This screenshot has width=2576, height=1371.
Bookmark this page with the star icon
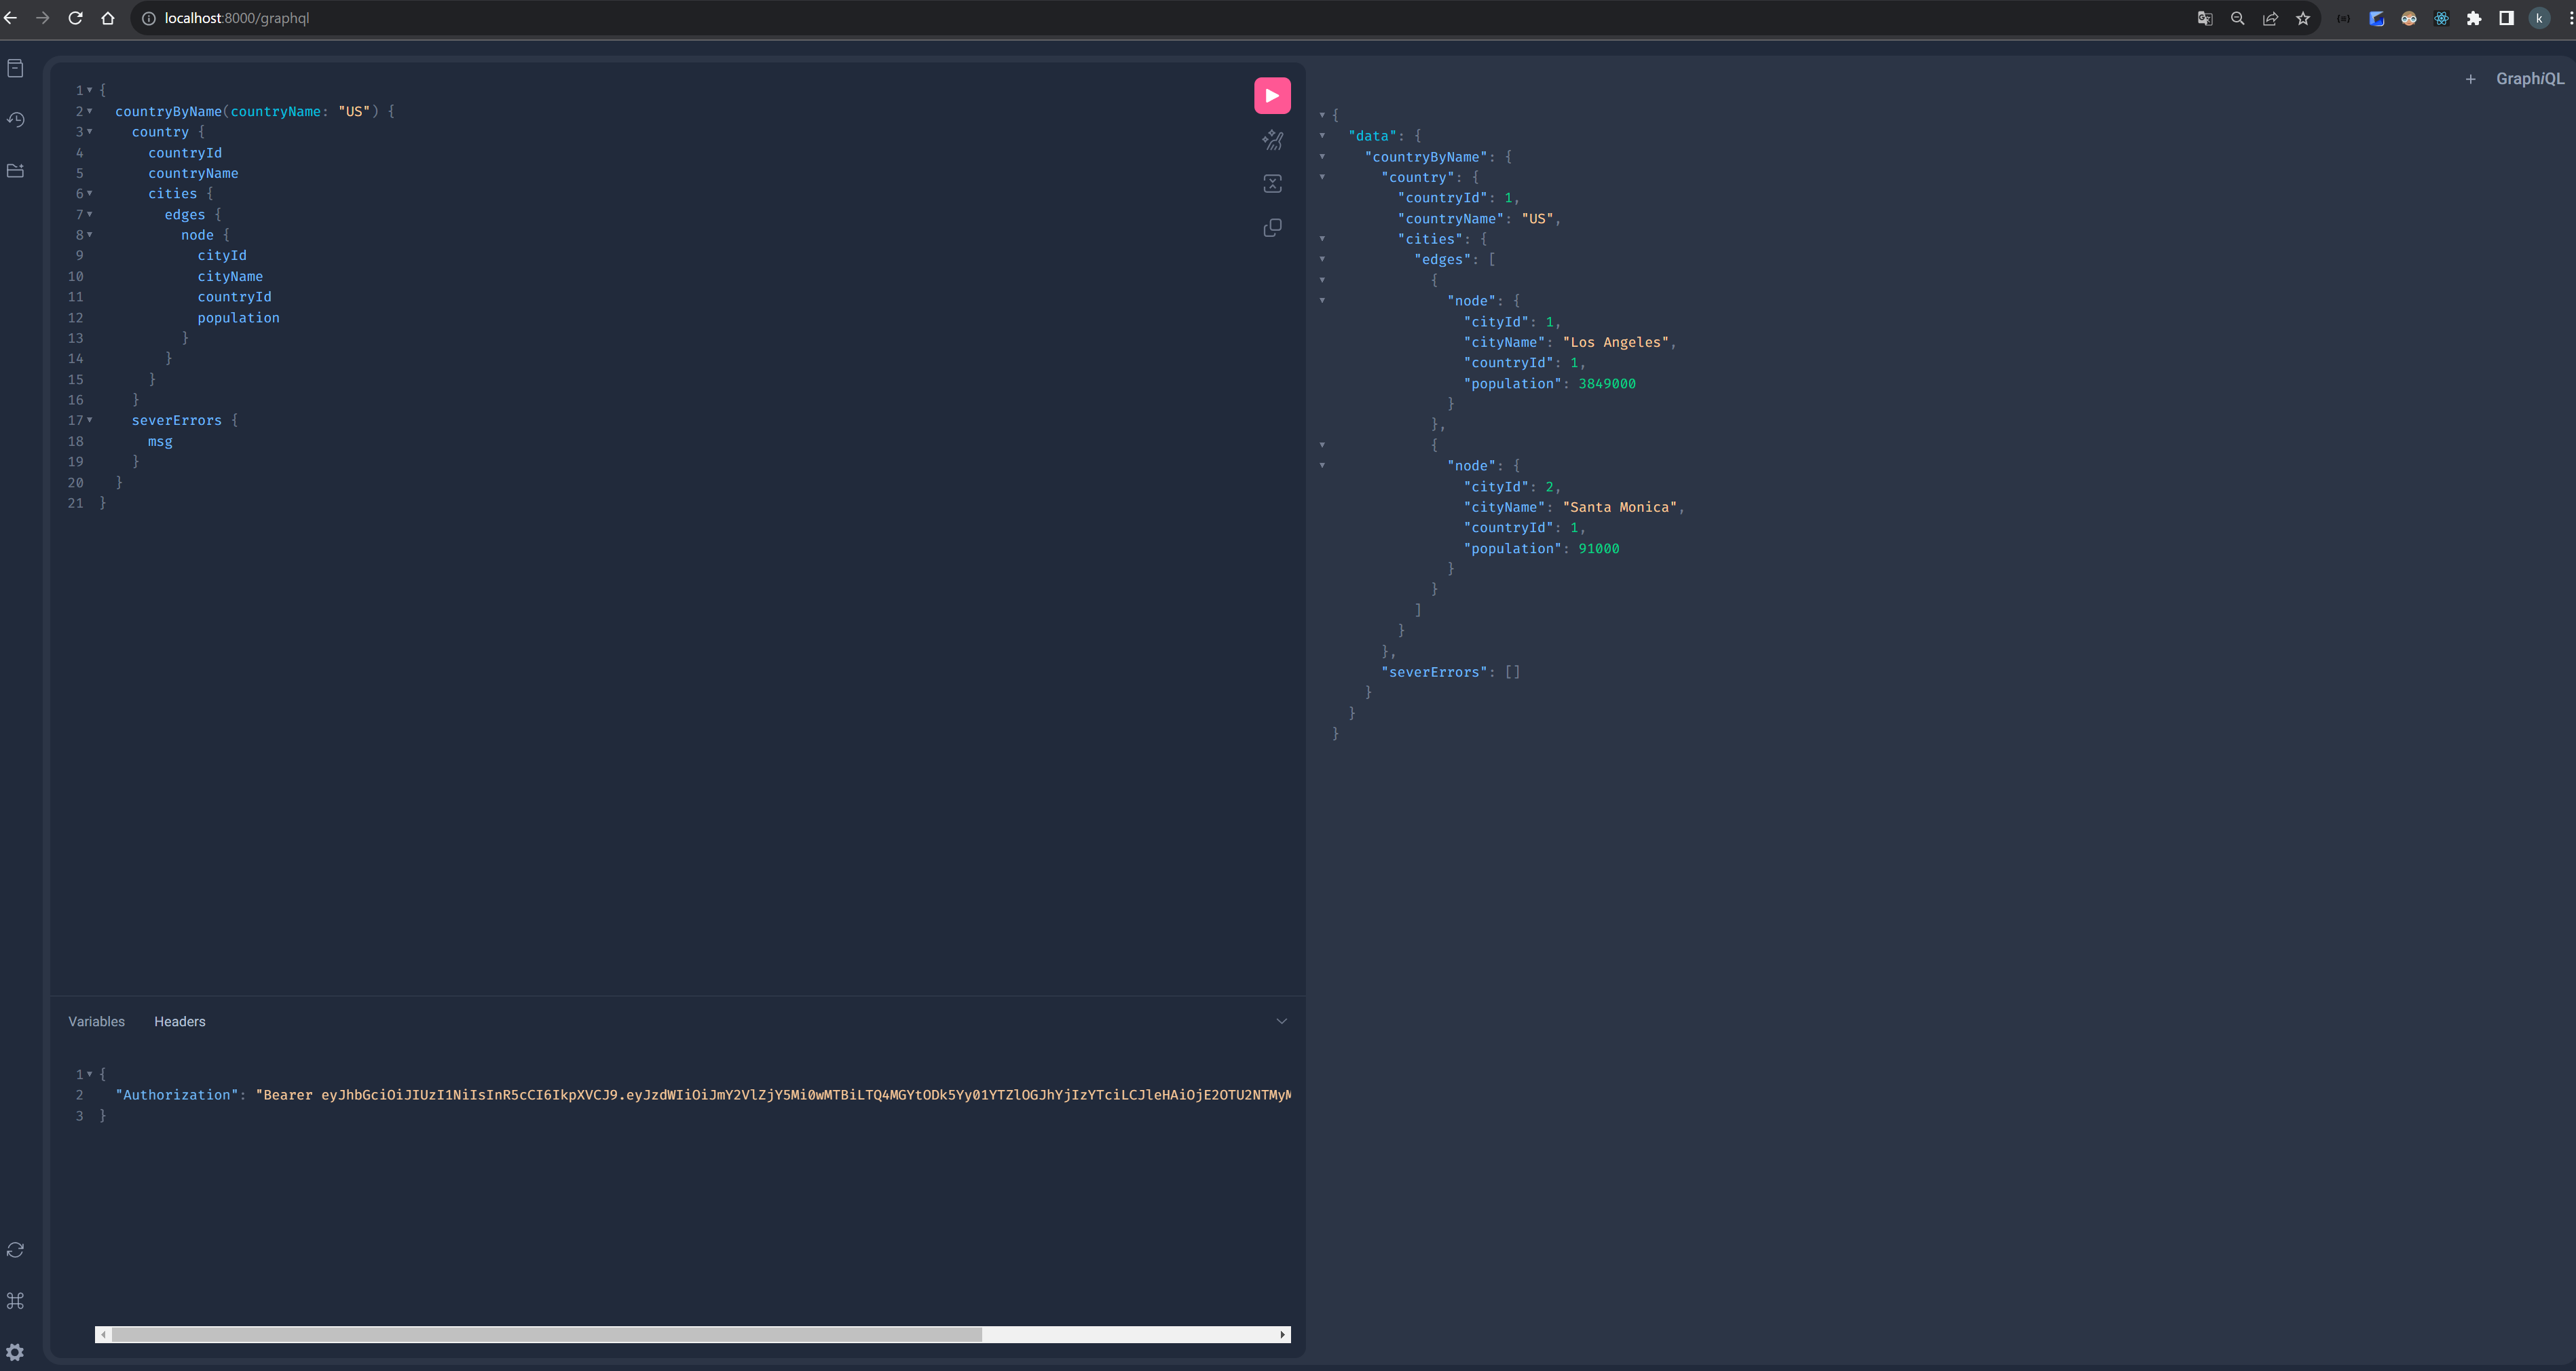[2303, 18]
